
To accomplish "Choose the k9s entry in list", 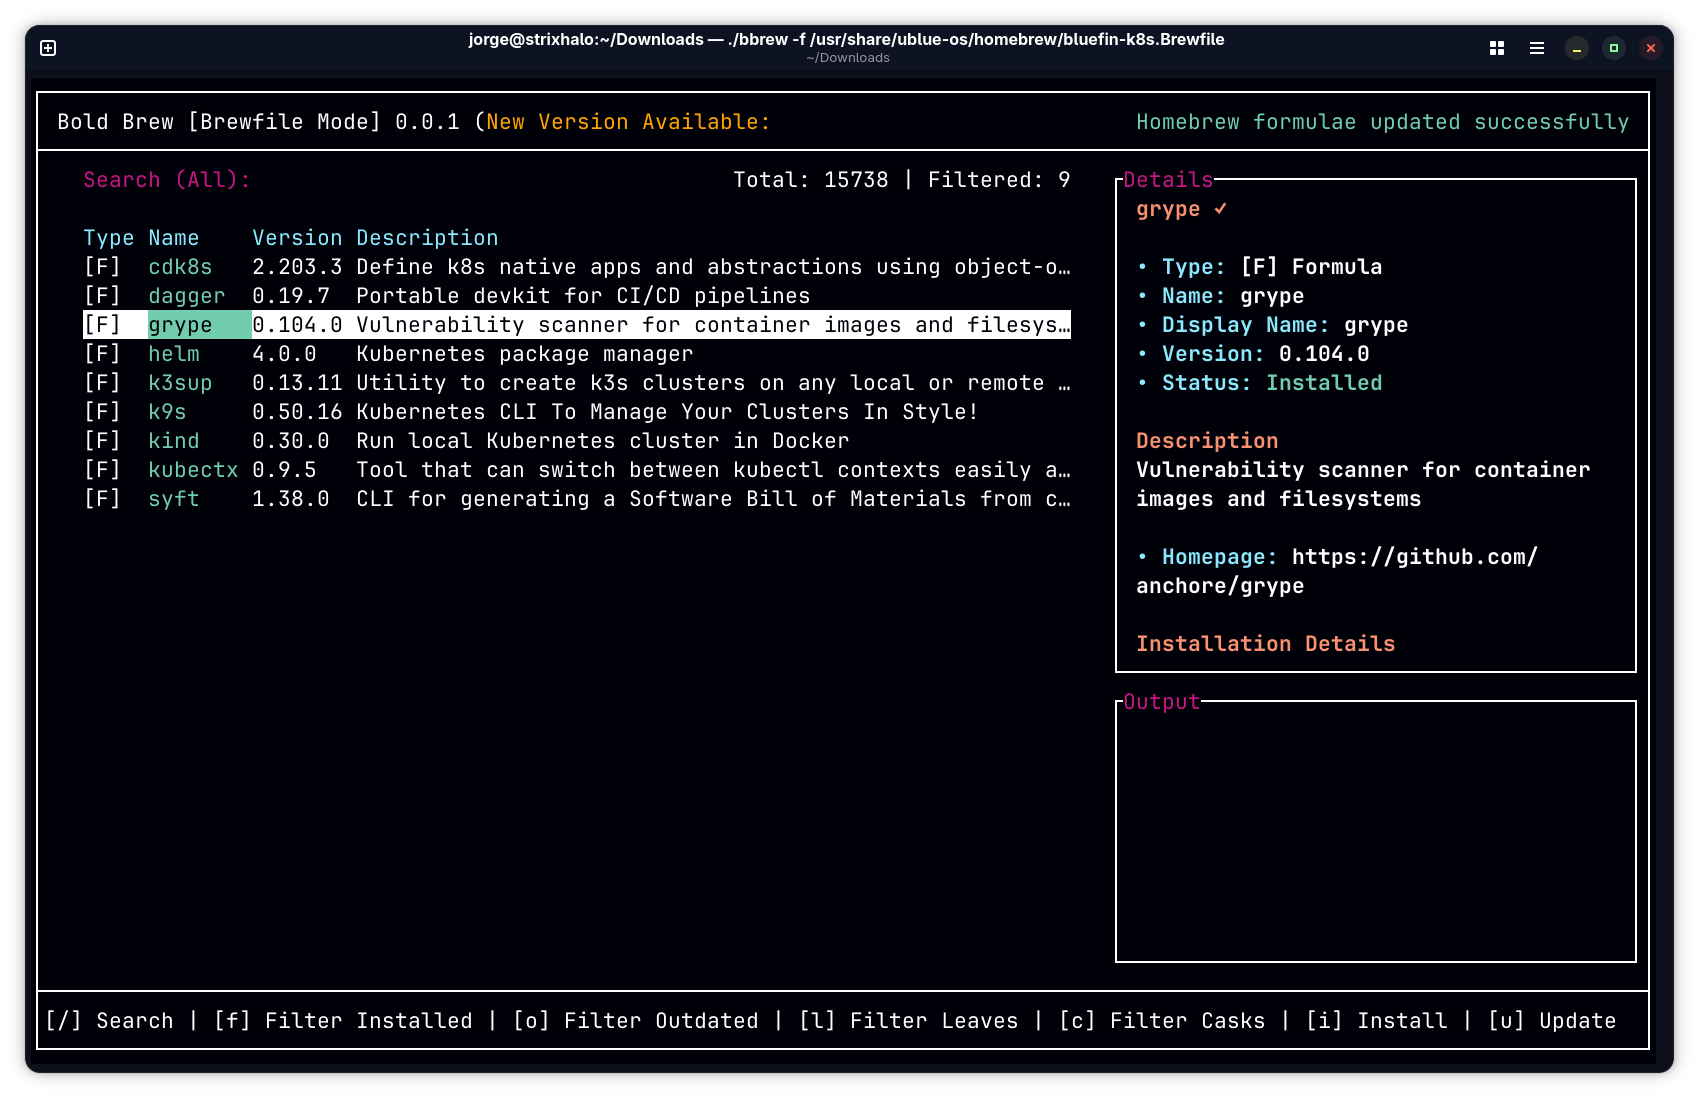I will click(x=167, y=412).
